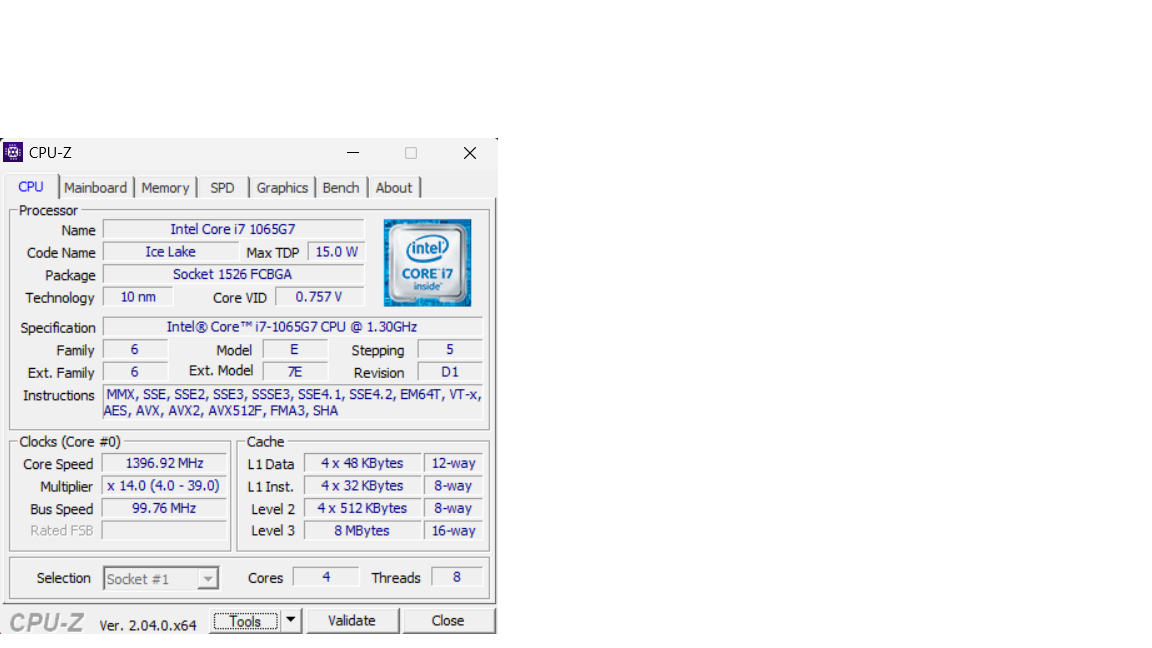The height and width of the screenshot is (648, 1152).
Task: Click L1 Inst. value 4 x 32 KBytes
Action: coord(362,486)
